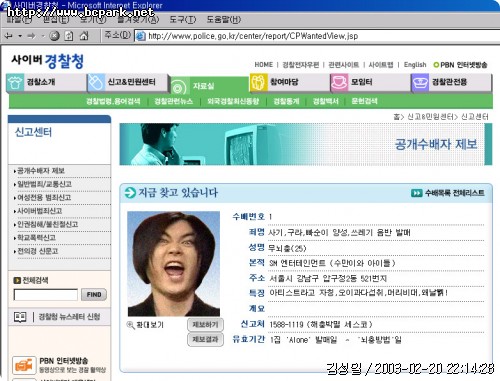
Task: Click the 전체검색 search input field
Action: [x=46, y=295]
